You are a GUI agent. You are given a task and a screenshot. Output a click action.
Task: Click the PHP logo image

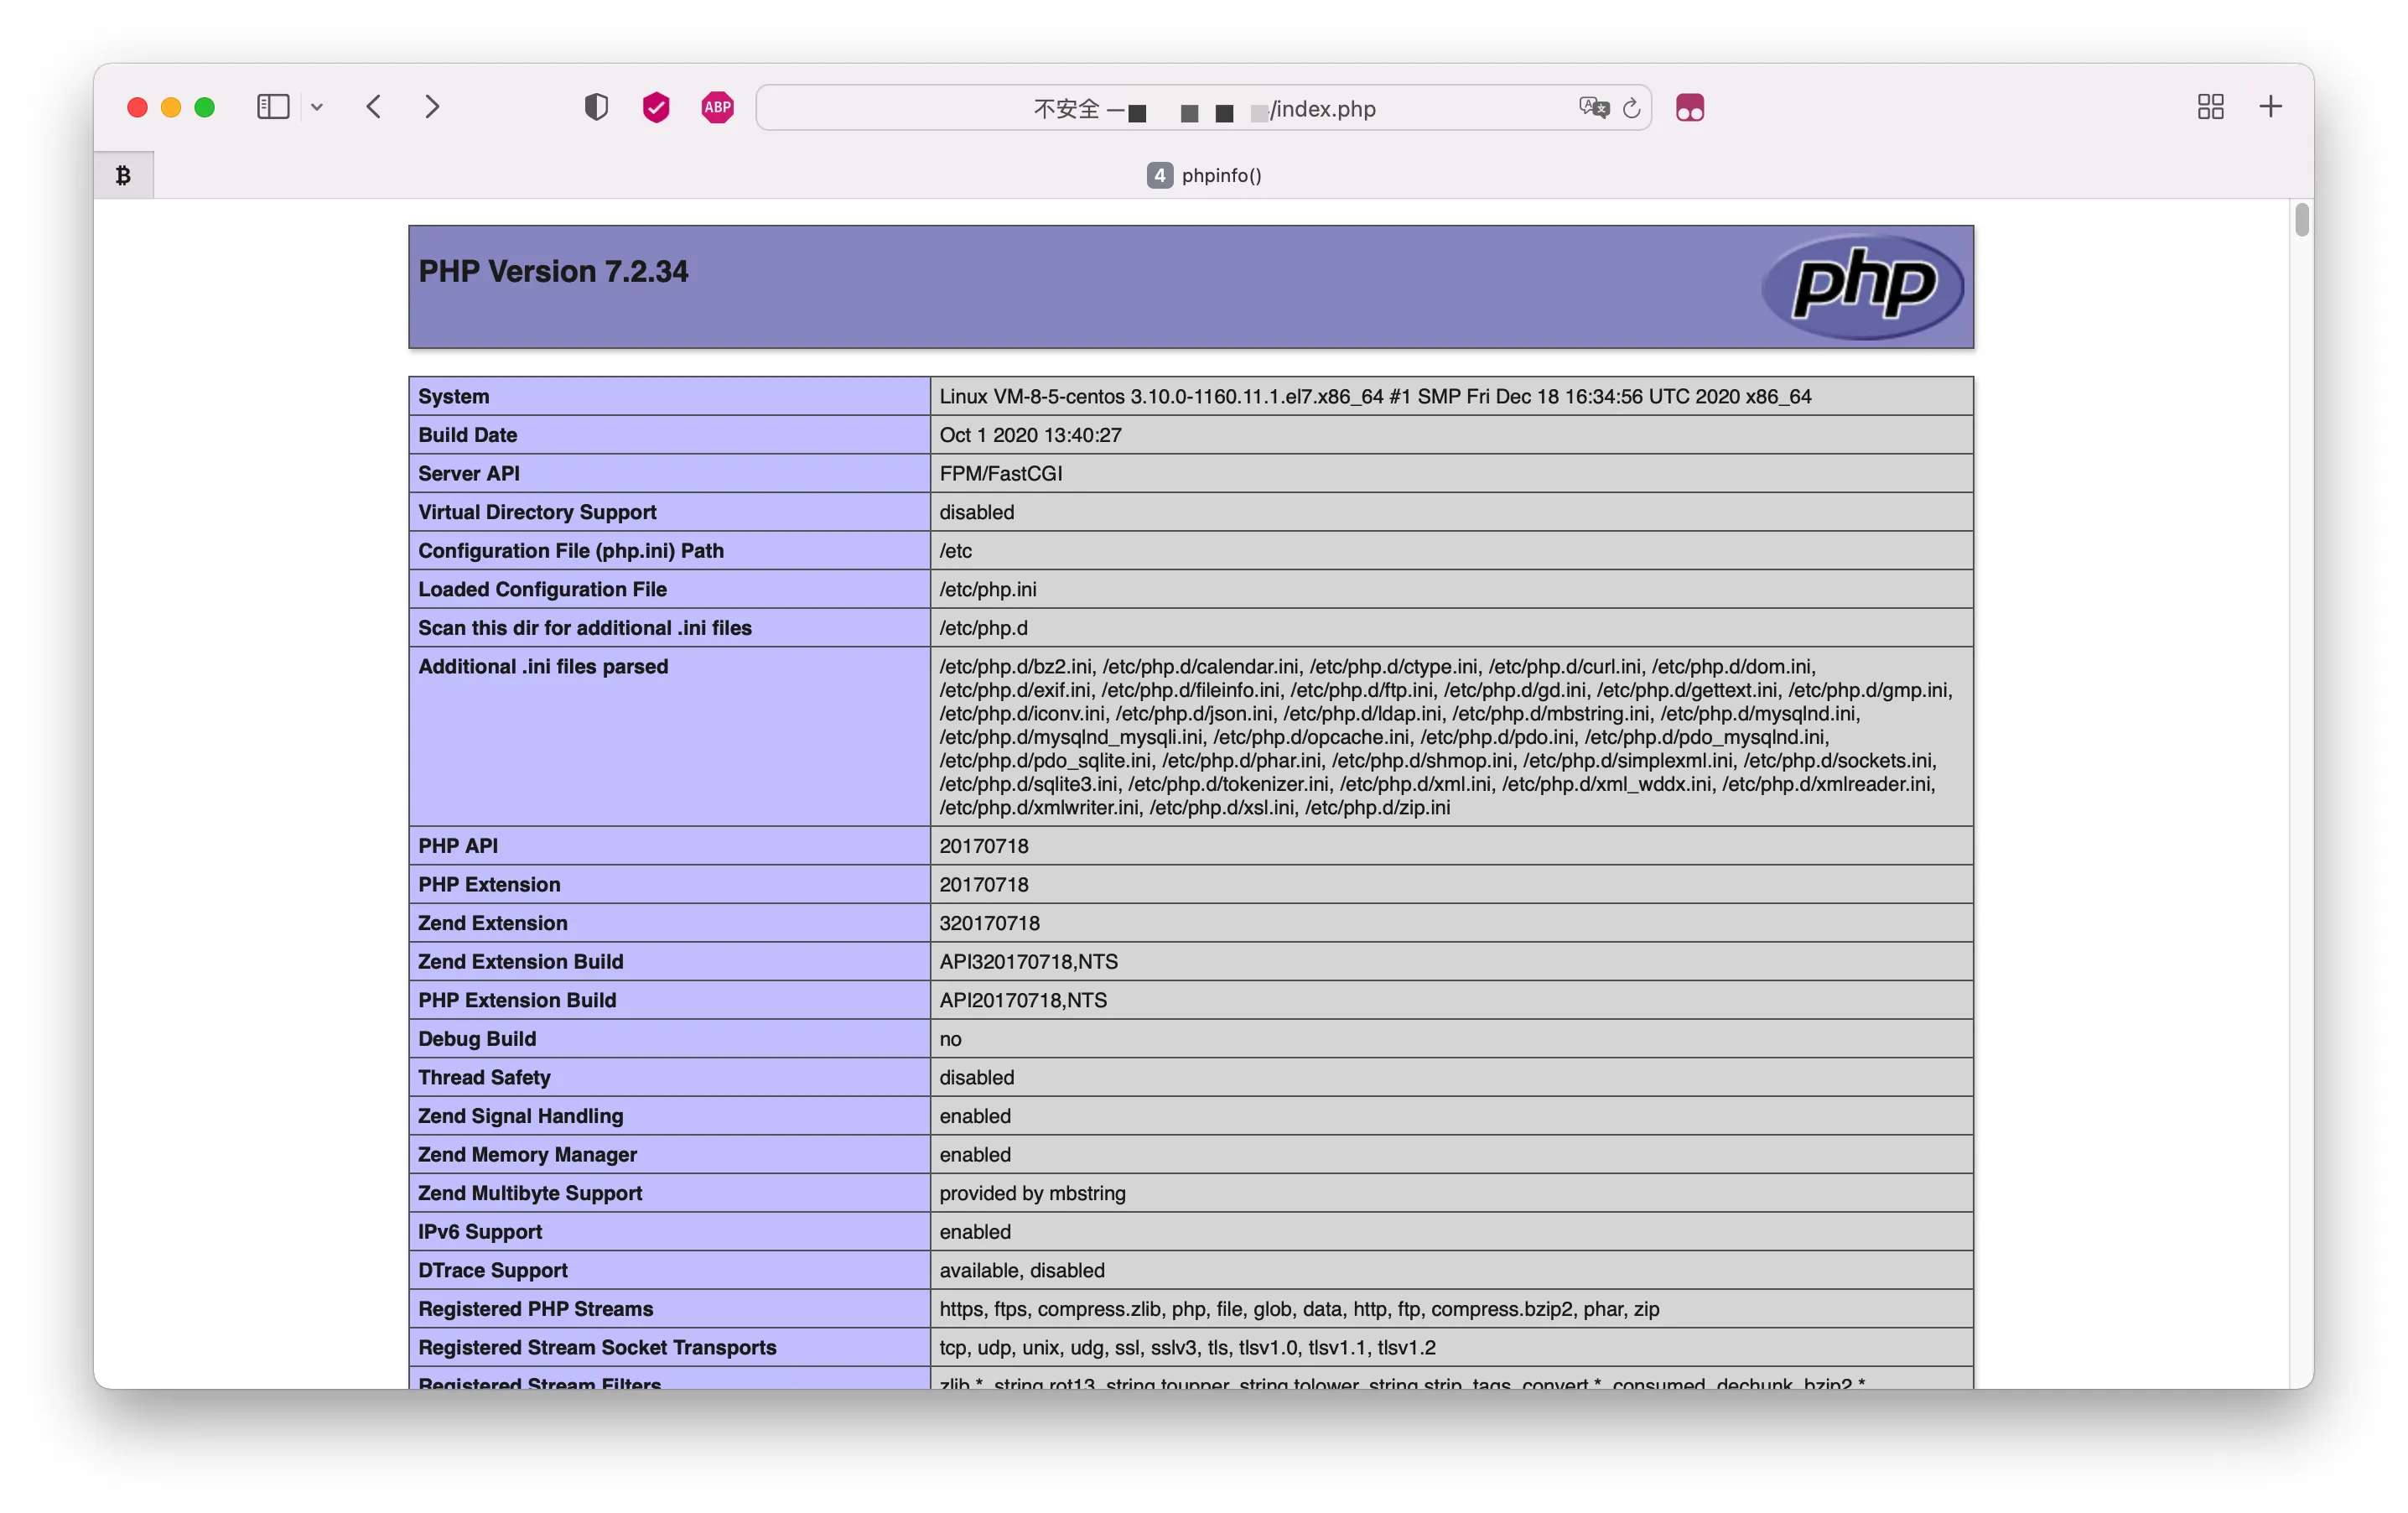point(1861,286)
